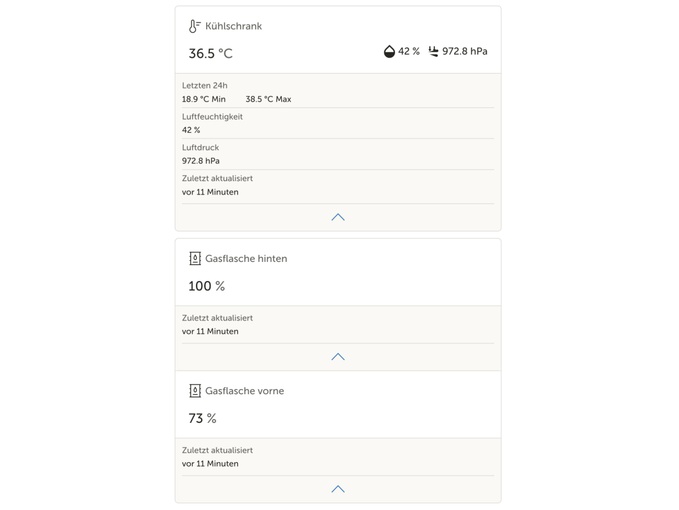Image resolution: width=679 pixels, height=510 pixels.
Task: Click the humidity droplet icon
Action: point(389,52)
